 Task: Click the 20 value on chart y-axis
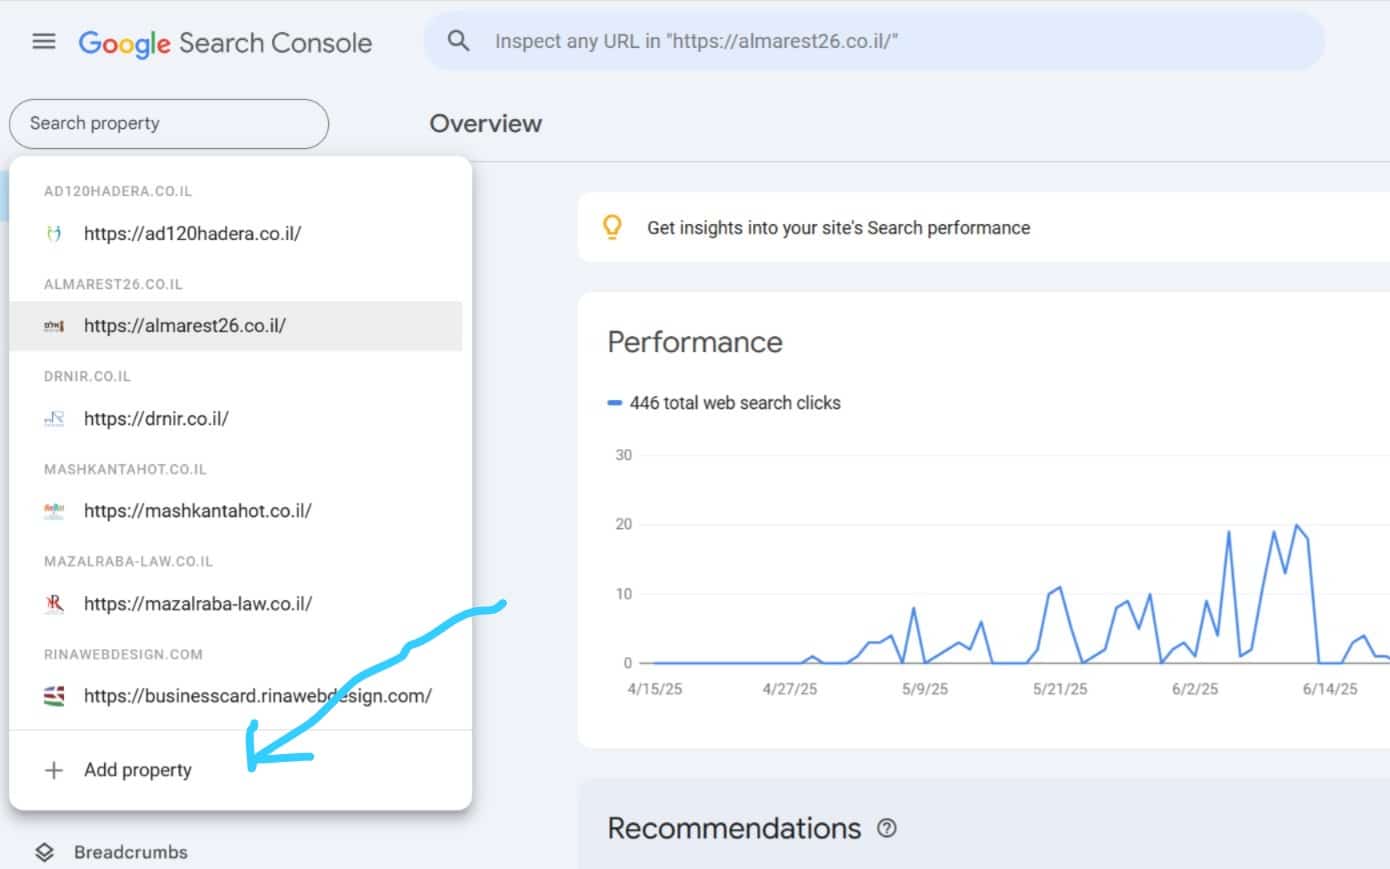coord(624,524)
